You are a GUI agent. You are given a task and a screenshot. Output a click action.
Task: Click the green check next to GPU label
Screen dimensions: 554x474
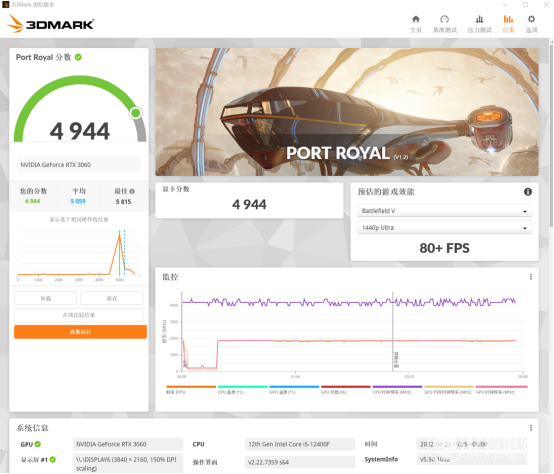[37, 444]
